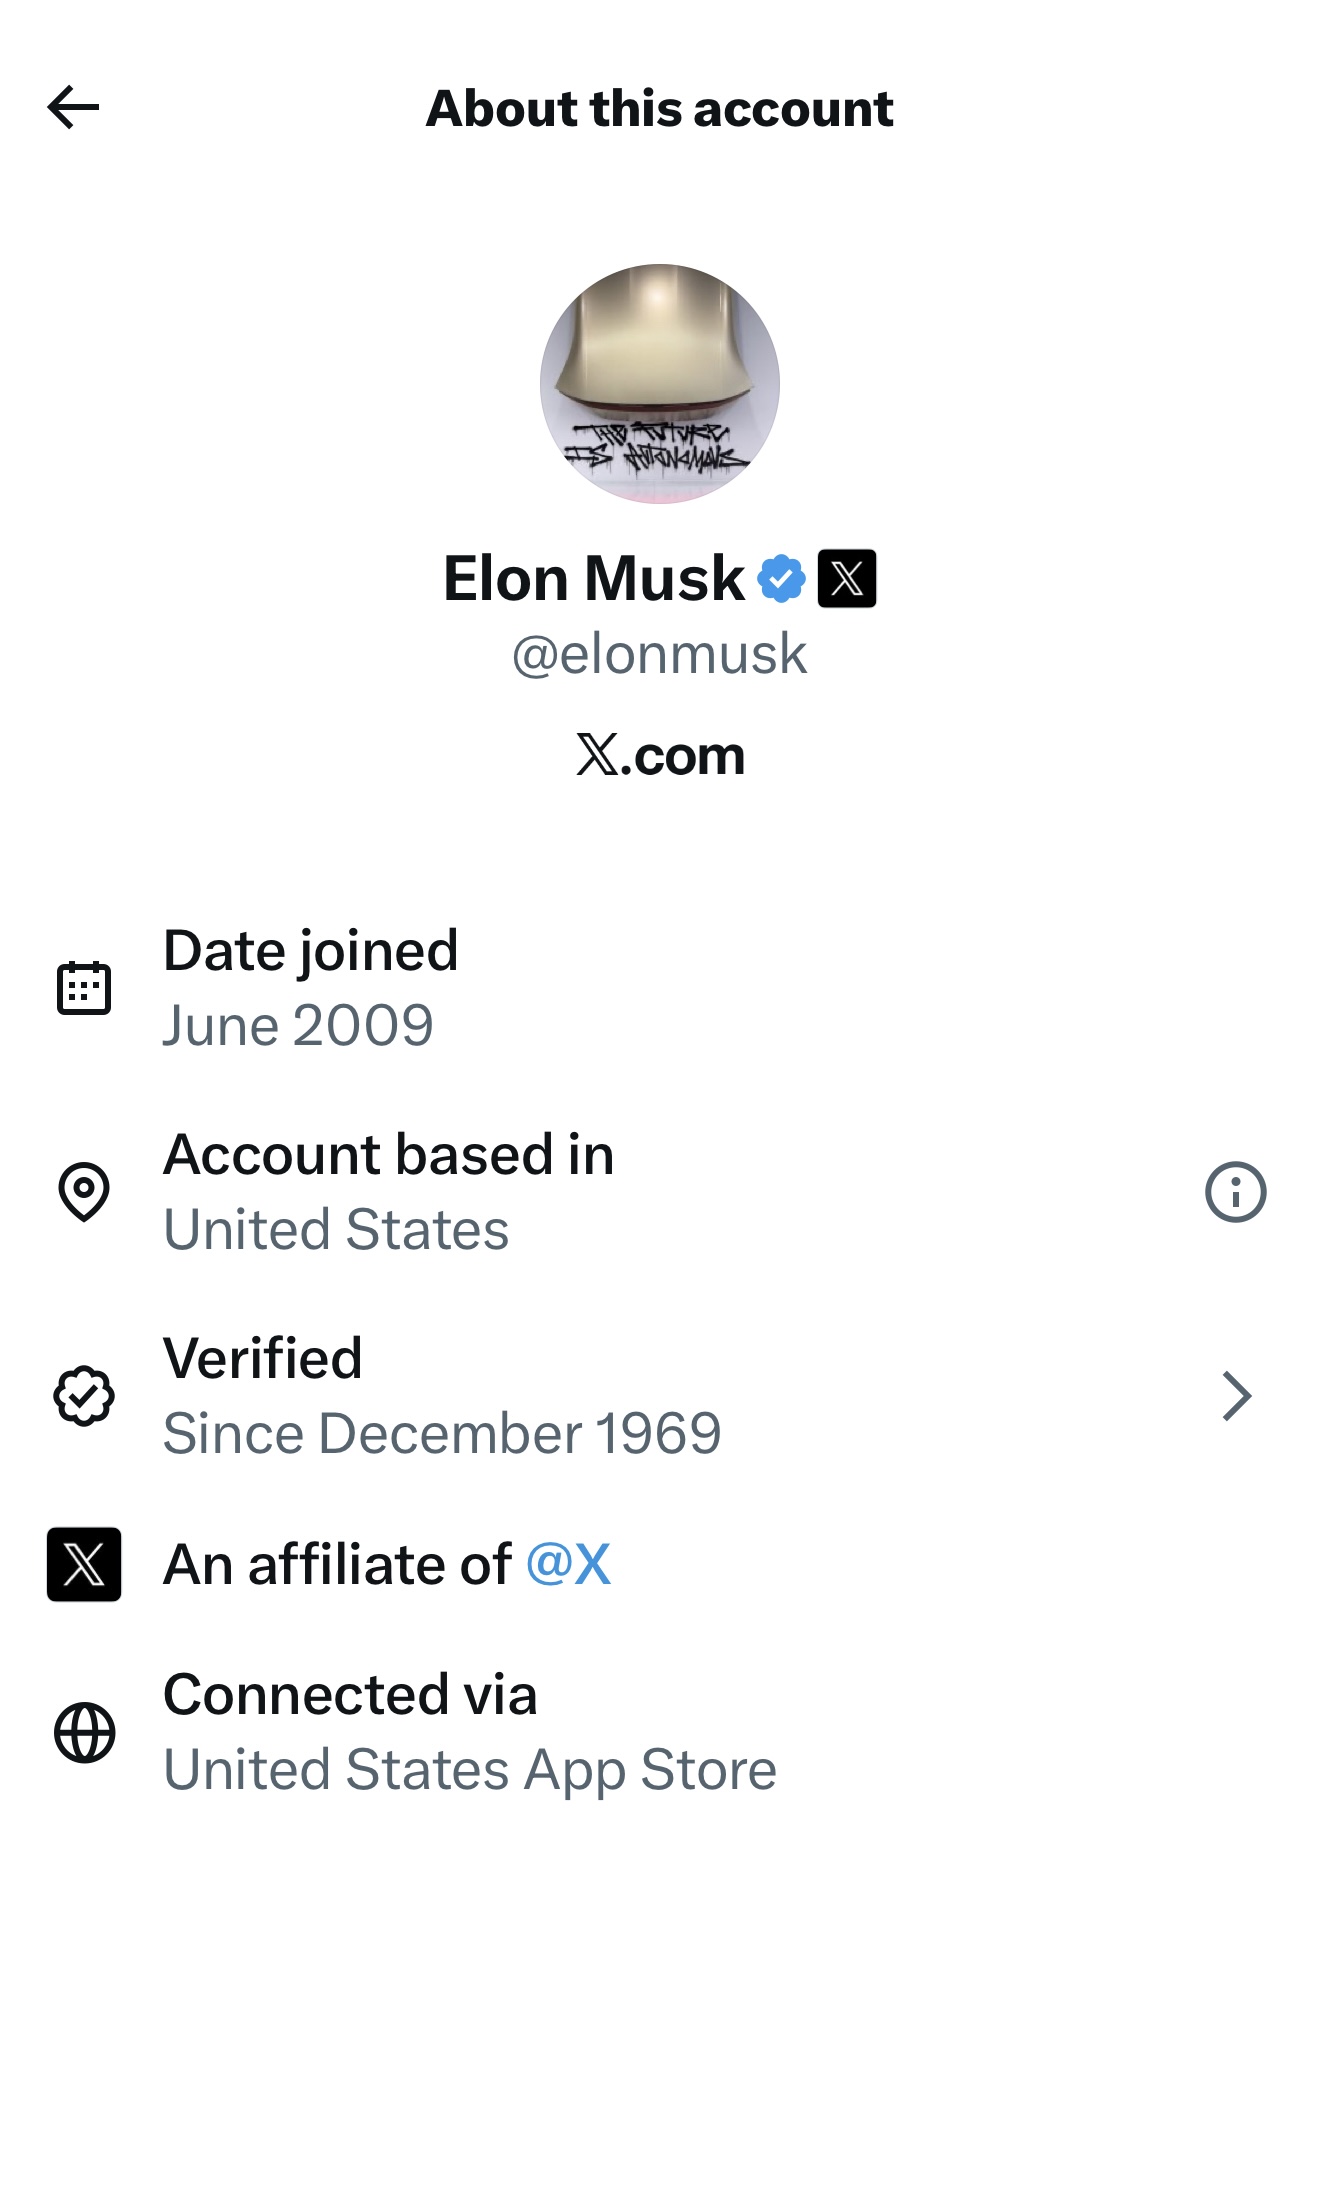Tap the location pin icon
This screenshot has height=2211, width=1320.
pos(84,1191)
